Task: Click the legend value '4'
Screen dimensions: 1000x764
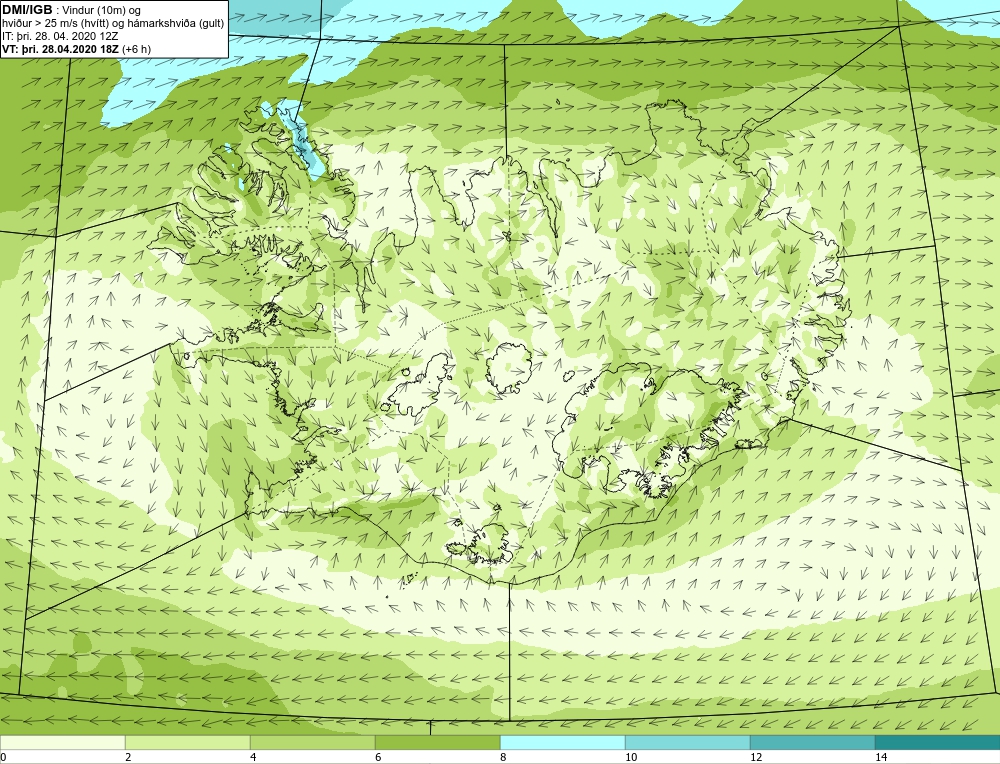Action: click(x=253, y=757)
